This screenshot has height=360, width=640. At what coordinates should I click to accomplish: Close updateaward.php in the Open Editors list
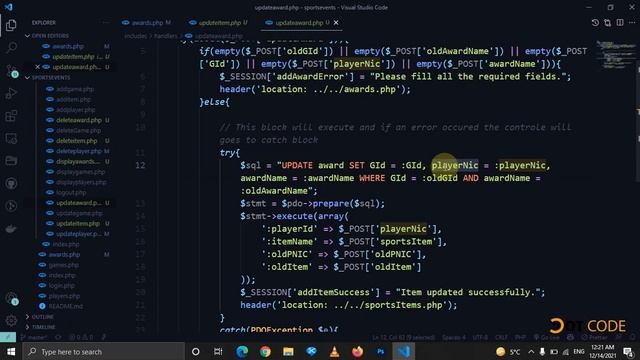click(x=38, y=67)
